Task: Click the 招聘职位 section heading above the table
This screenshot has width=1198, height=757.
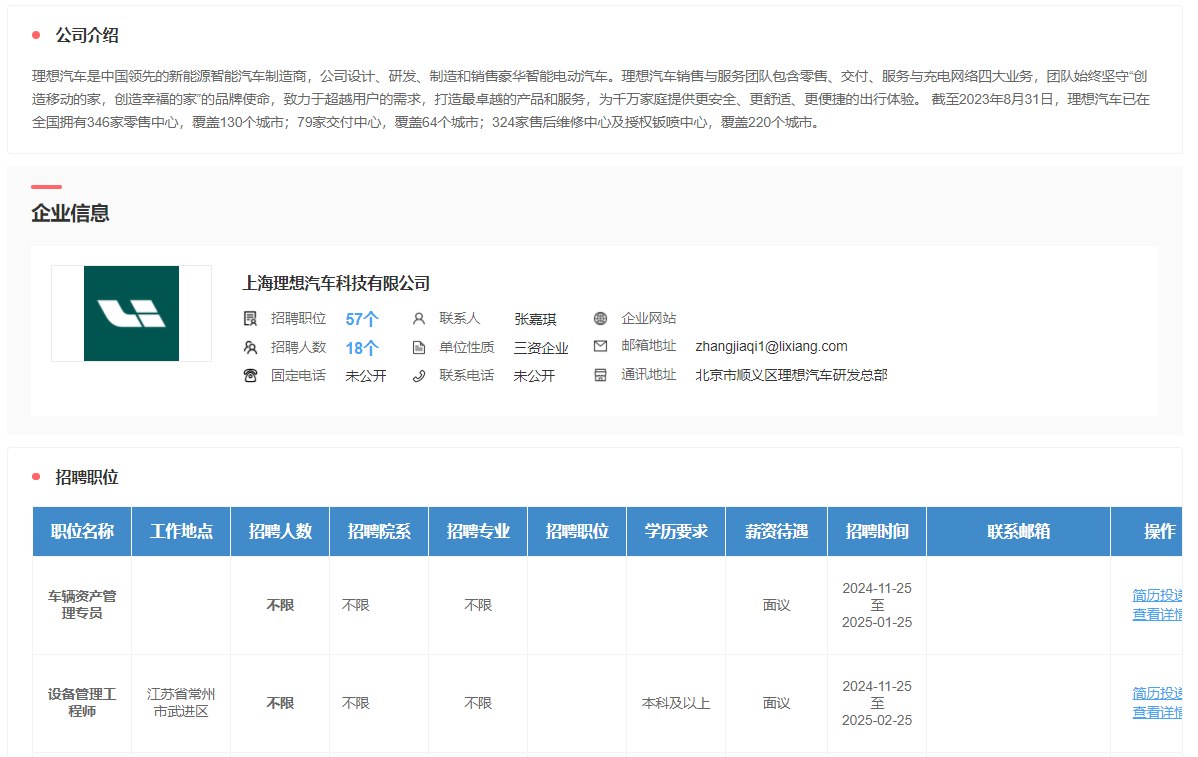Action: point(87,477)
